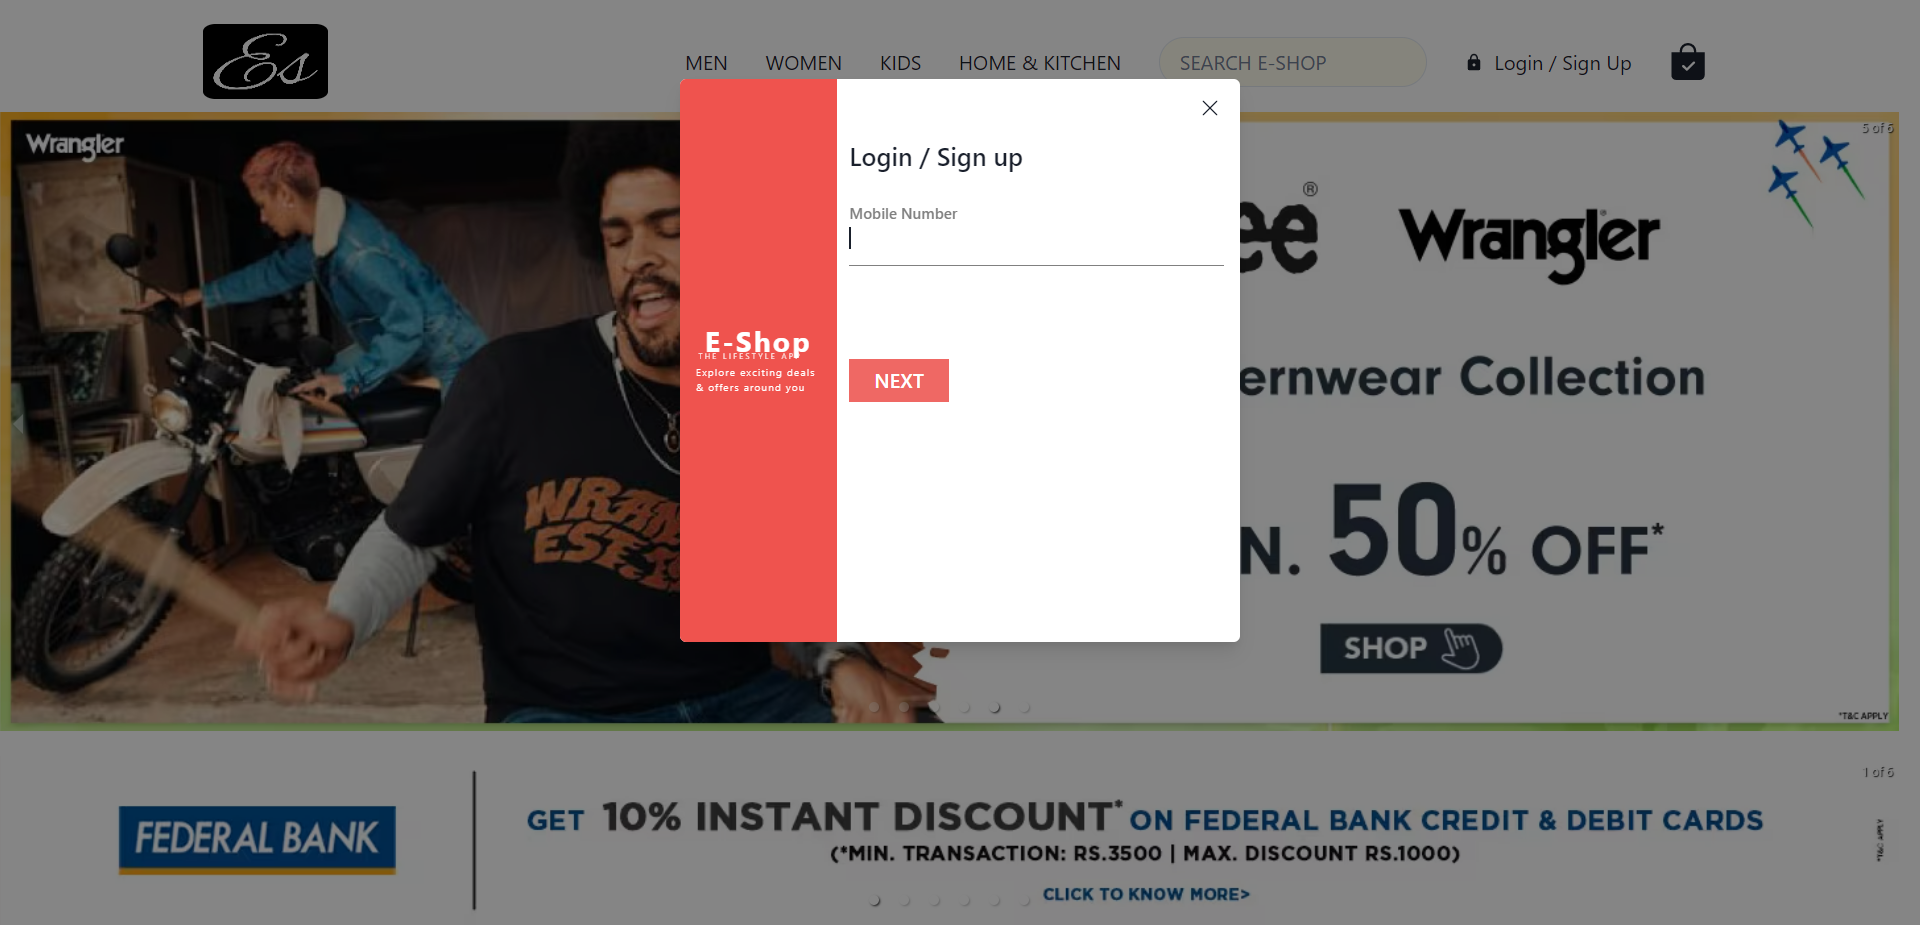Submit the login with the NEXT button
Viewport: 1920px width, 925px height.
pyautogui.click(x=898, y=380)
